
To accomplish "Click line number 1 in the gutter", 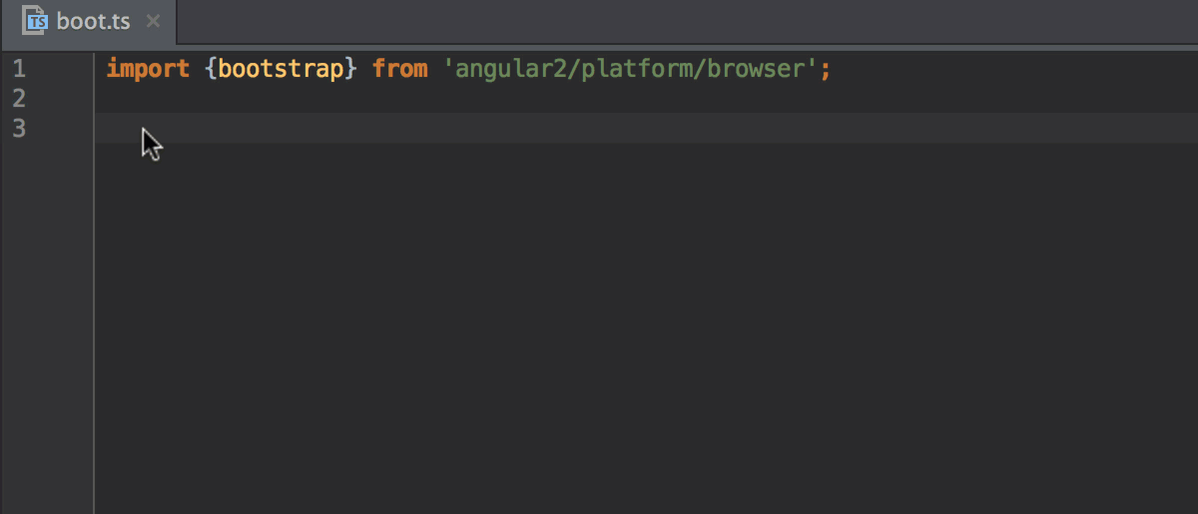I will [20, 70].
